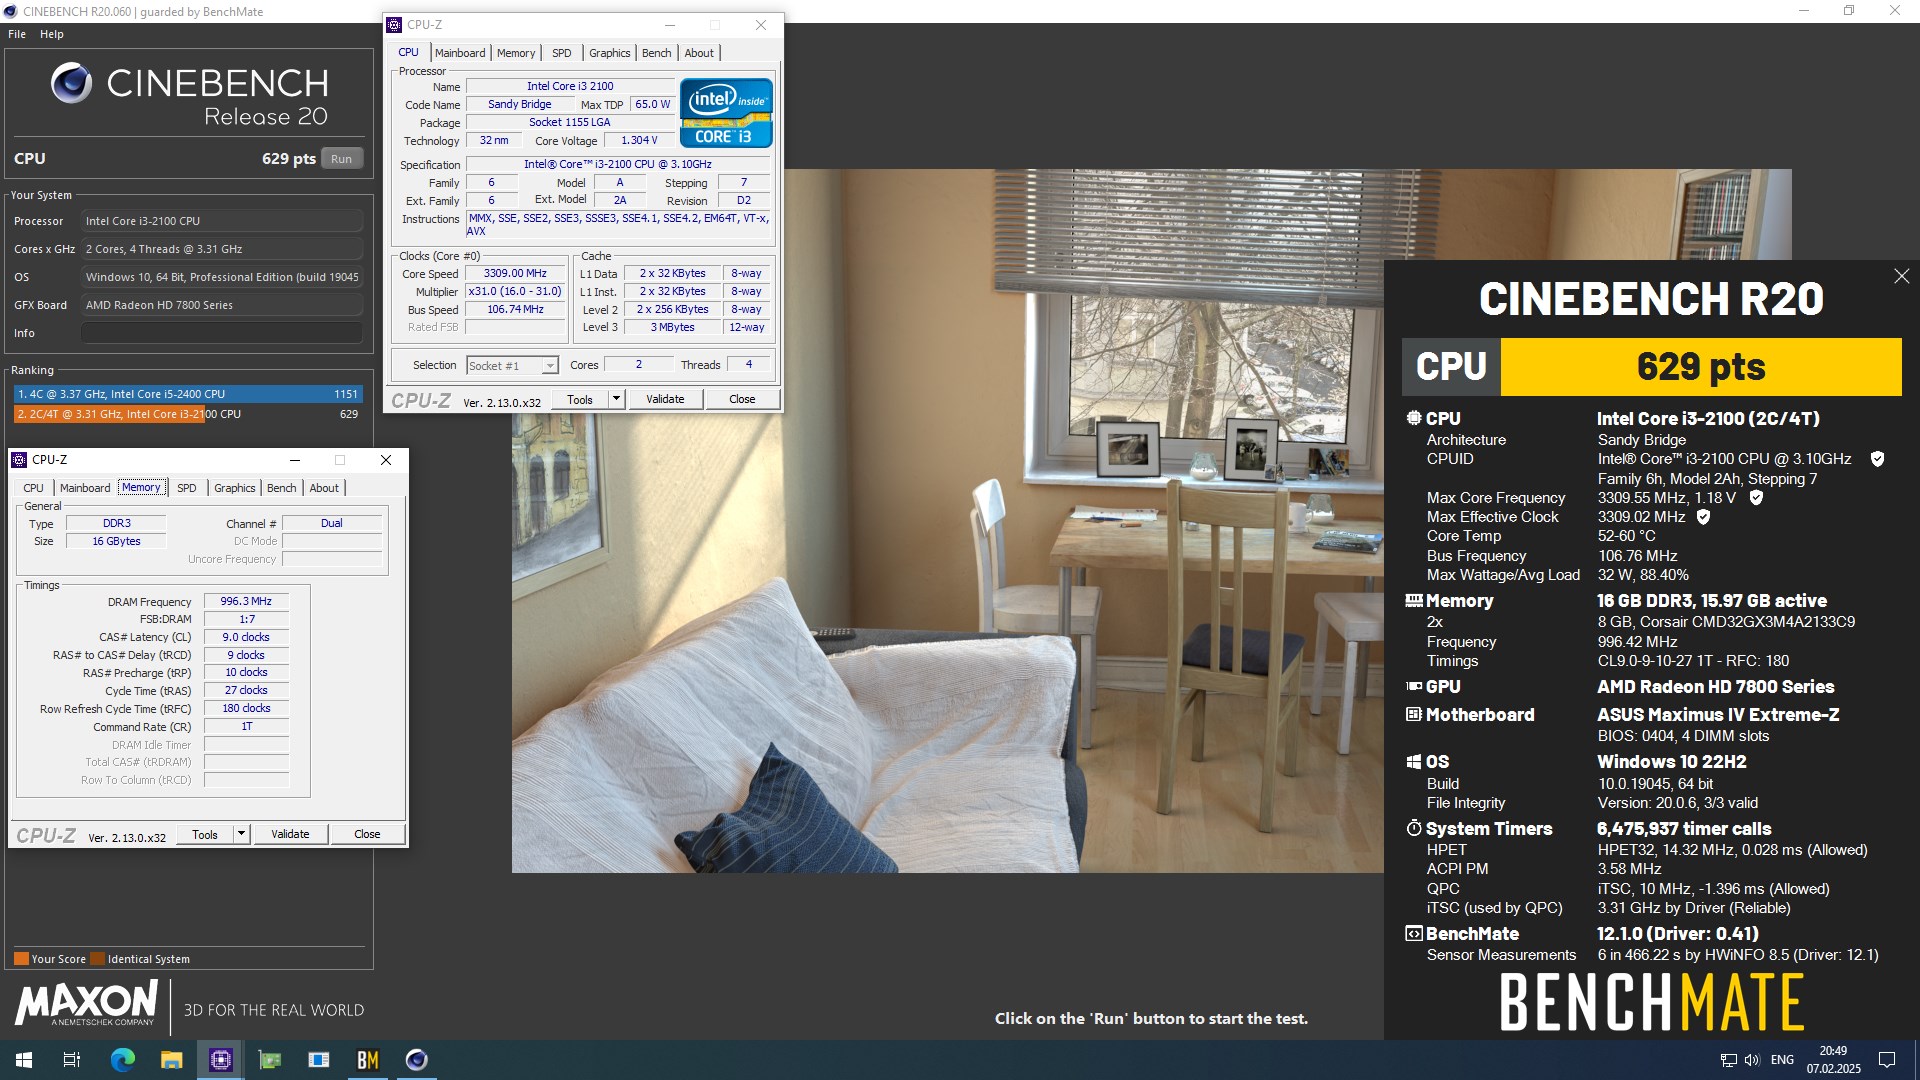Open the notification center icon
1920x1080 pixels.
(1887, 1060)
